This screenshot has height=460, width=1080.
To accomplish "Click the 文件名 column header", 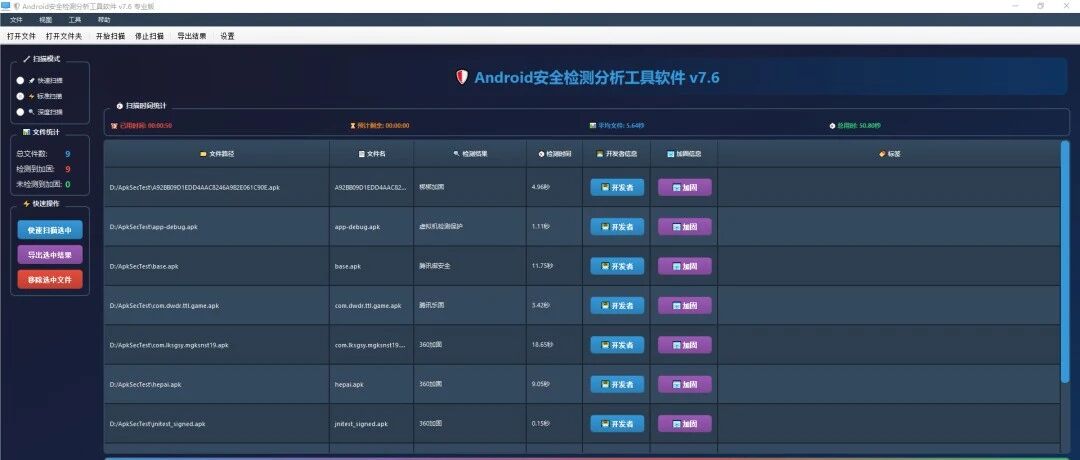I will click(372, 154).
